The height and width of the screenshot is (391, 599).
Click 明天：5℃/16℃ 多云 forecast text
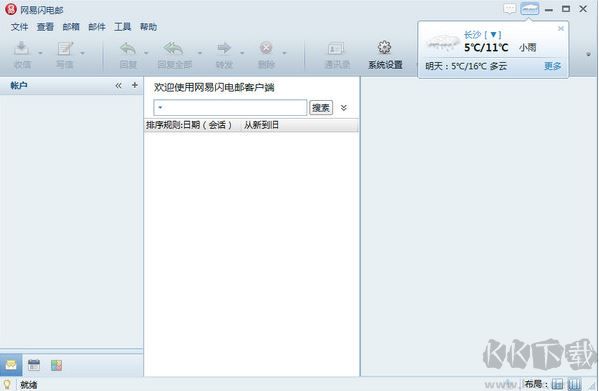pyautogui.click(x=466, y=66)
